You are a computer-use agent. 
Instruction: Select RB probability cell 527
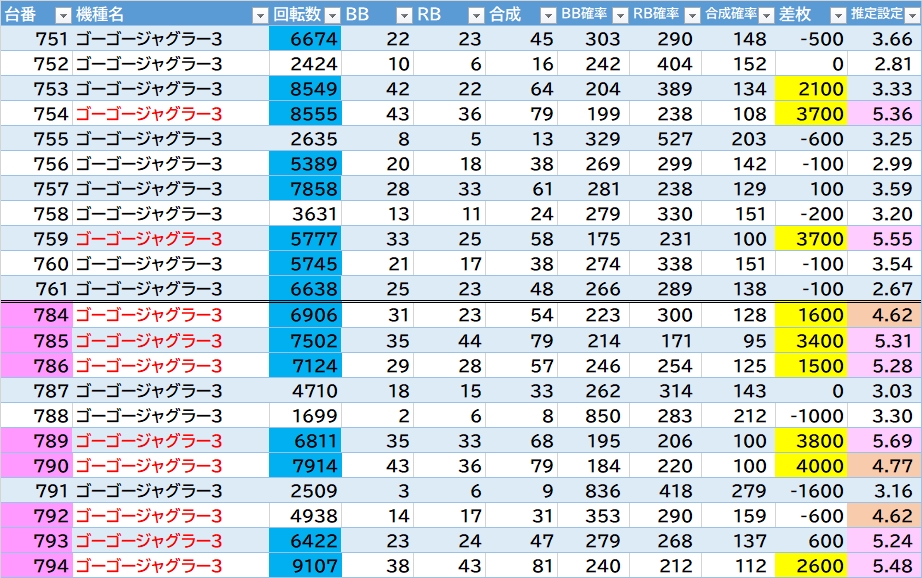tap(666, 139)
